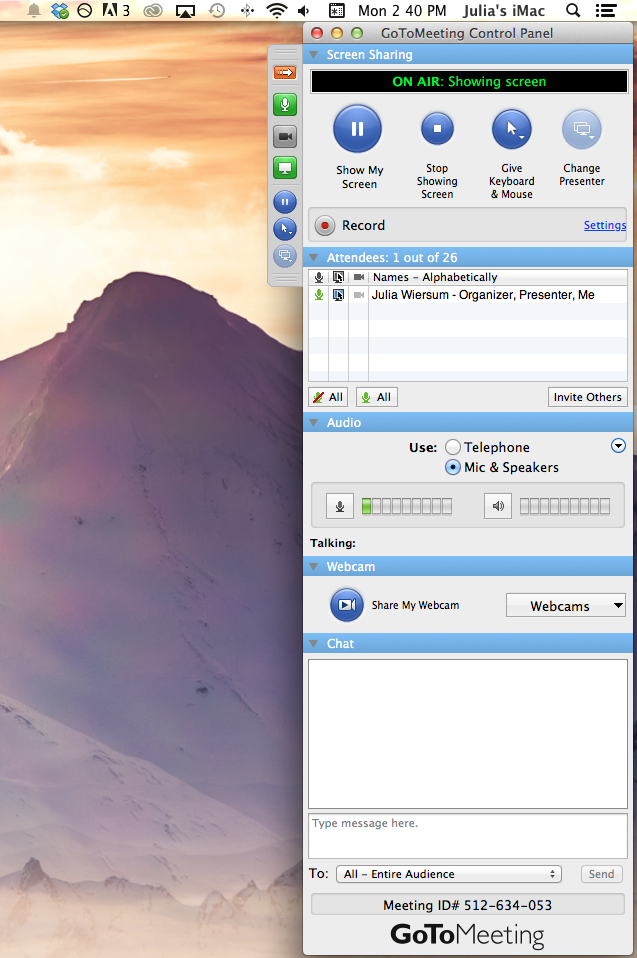
Task: Click the microphone level meter
Action: point(407,506)
